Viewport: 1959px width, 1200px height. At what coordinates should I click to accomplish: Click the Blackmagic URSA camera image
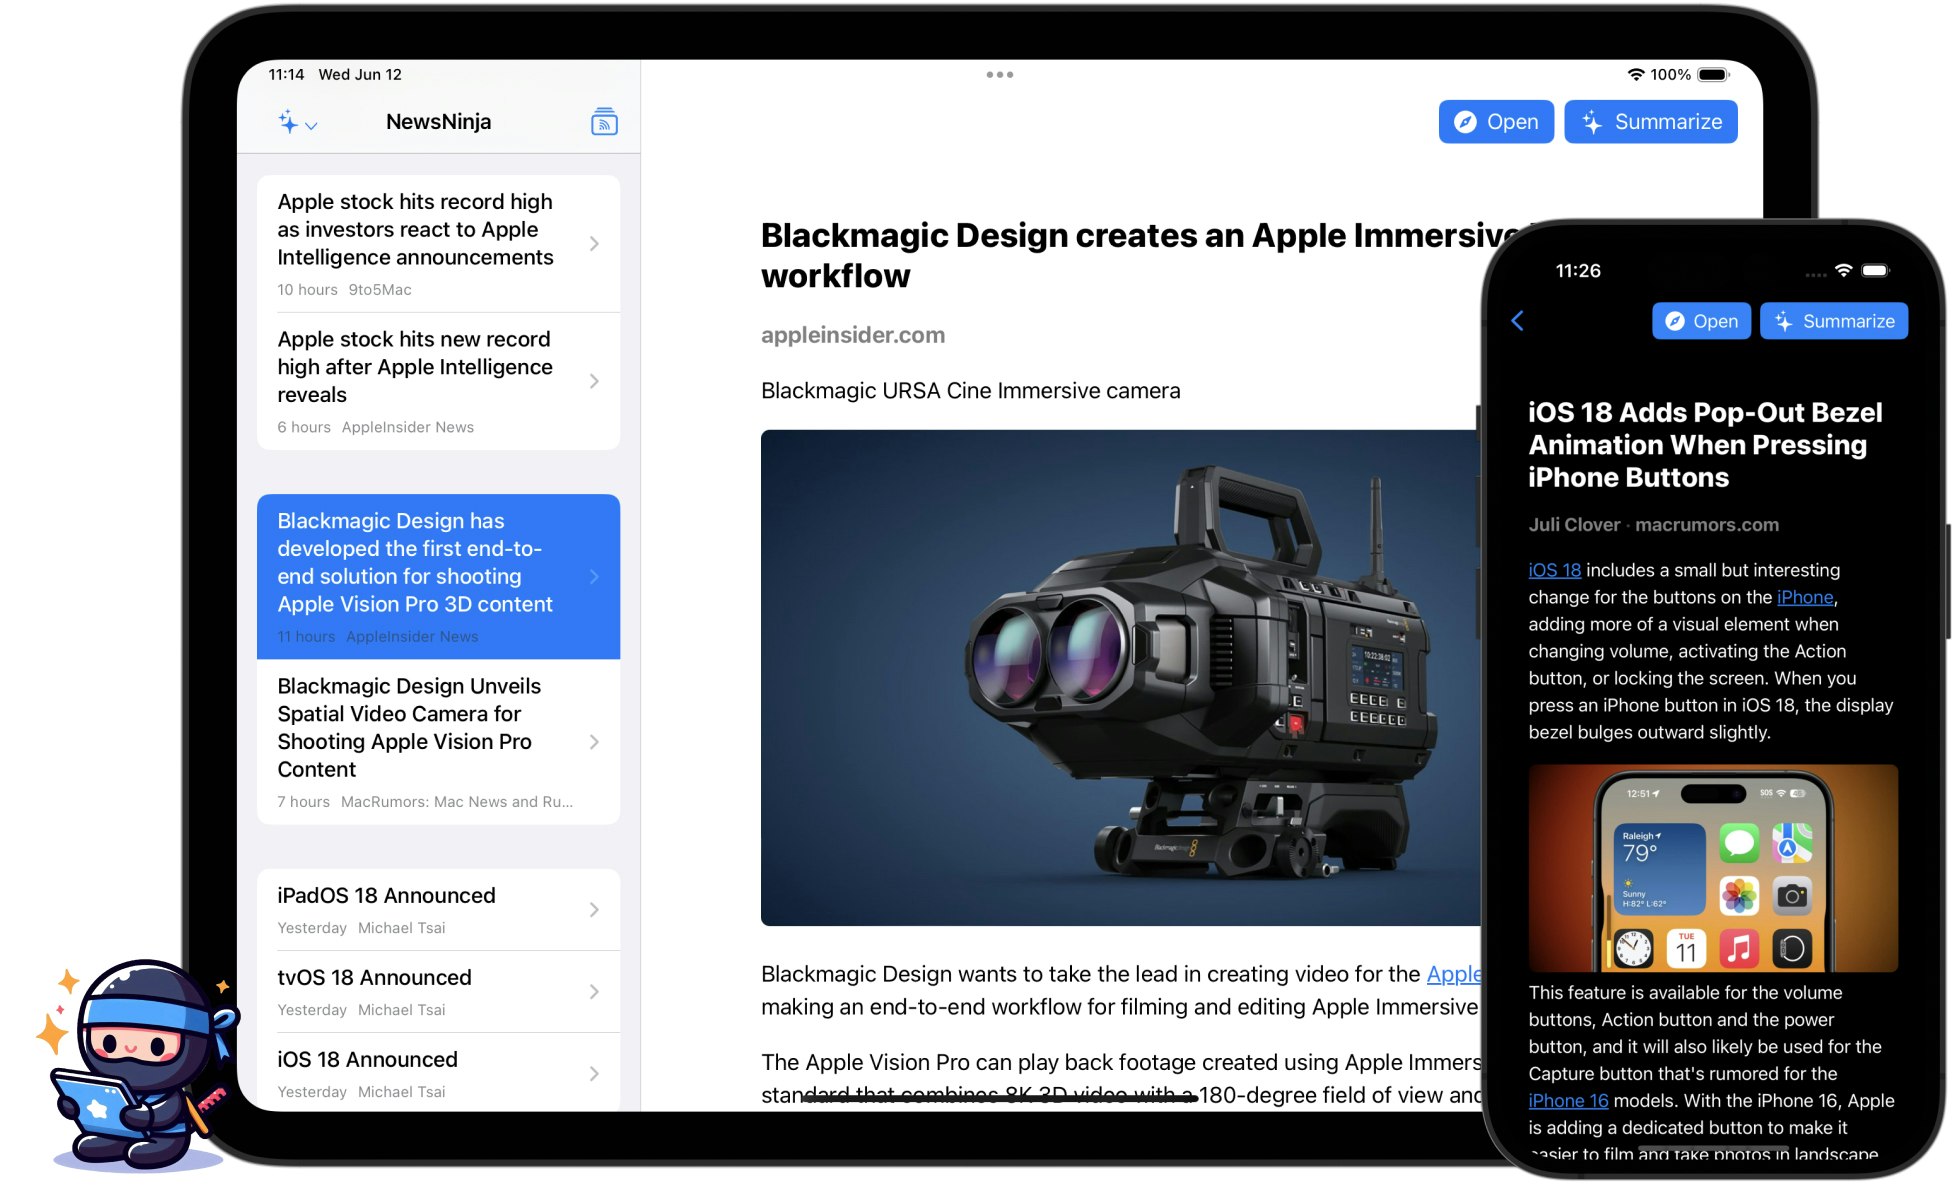tap(1120, 677)
